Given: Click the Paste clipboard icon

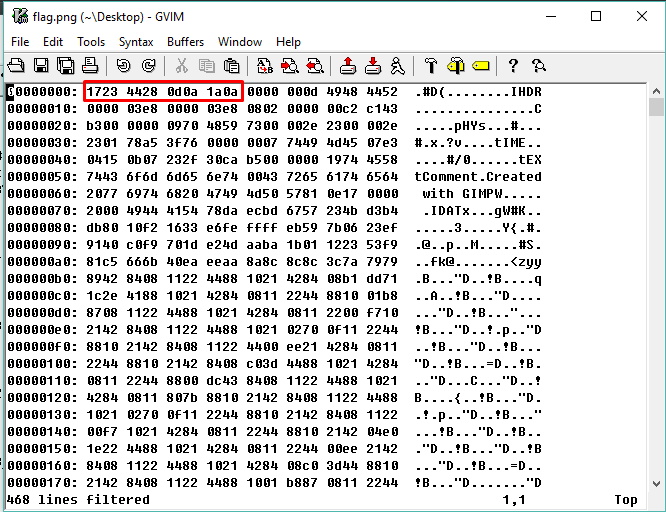Looking at the screenshot, I should point(231,66).
